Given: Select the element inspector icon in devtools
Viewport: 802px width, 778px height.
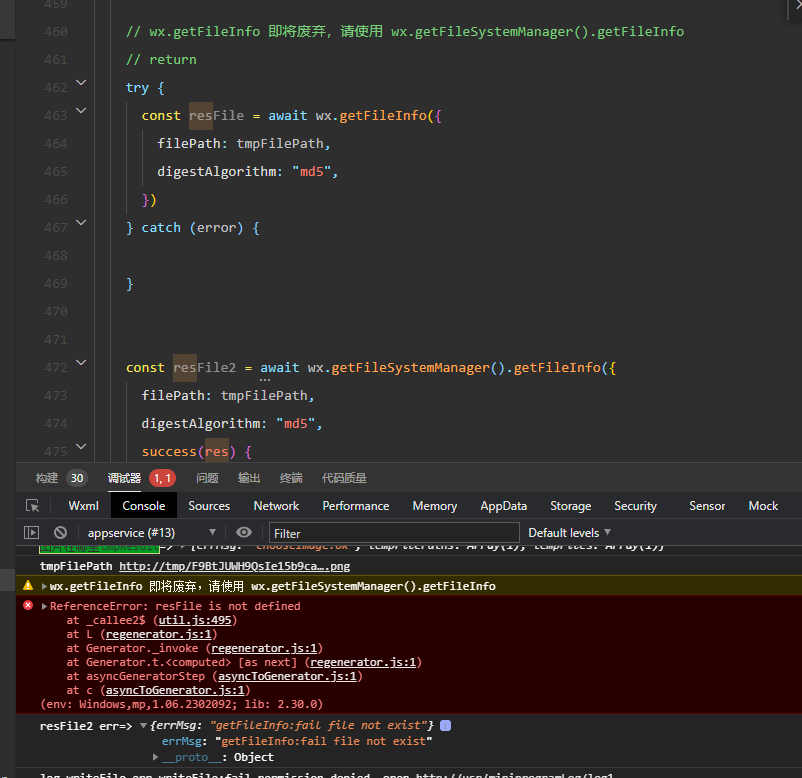Looking at the screenshot, I should coord(33,506).
